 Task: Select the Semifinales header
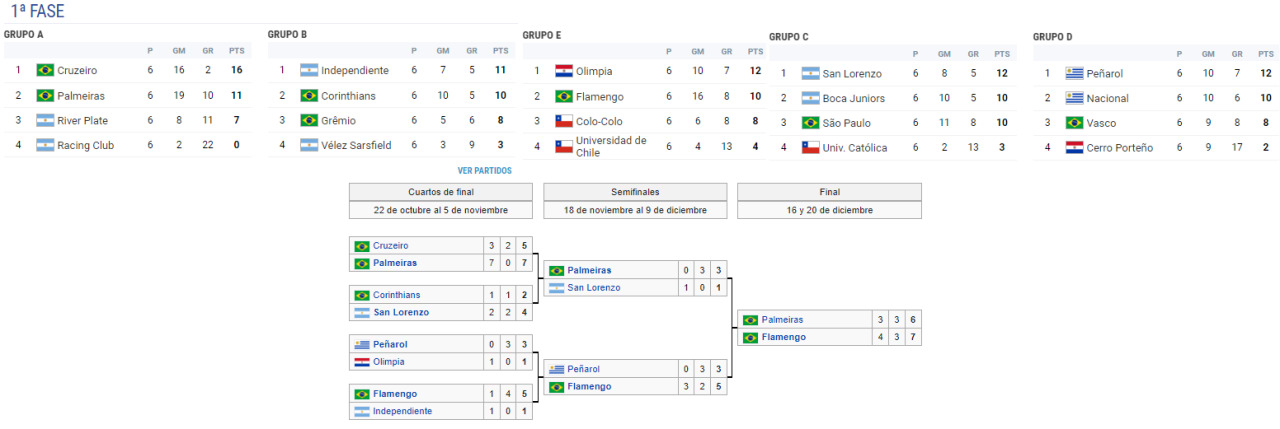[x=635, y=192]
